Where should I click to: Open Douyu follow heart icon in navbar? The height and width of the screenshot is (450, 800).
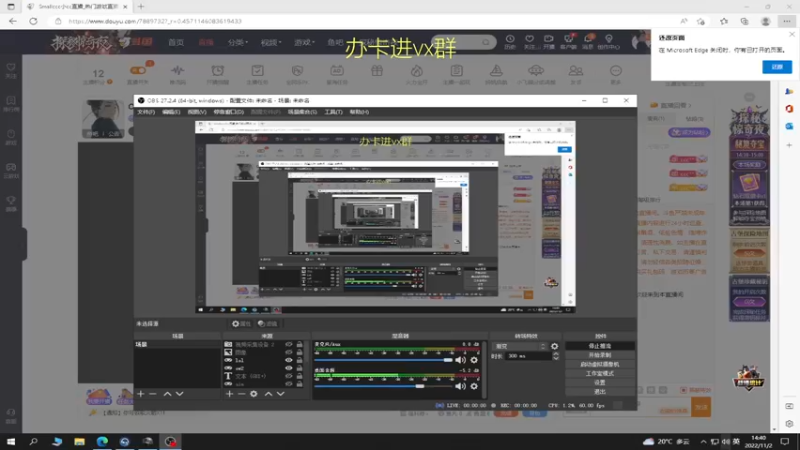tap(530, 42)
